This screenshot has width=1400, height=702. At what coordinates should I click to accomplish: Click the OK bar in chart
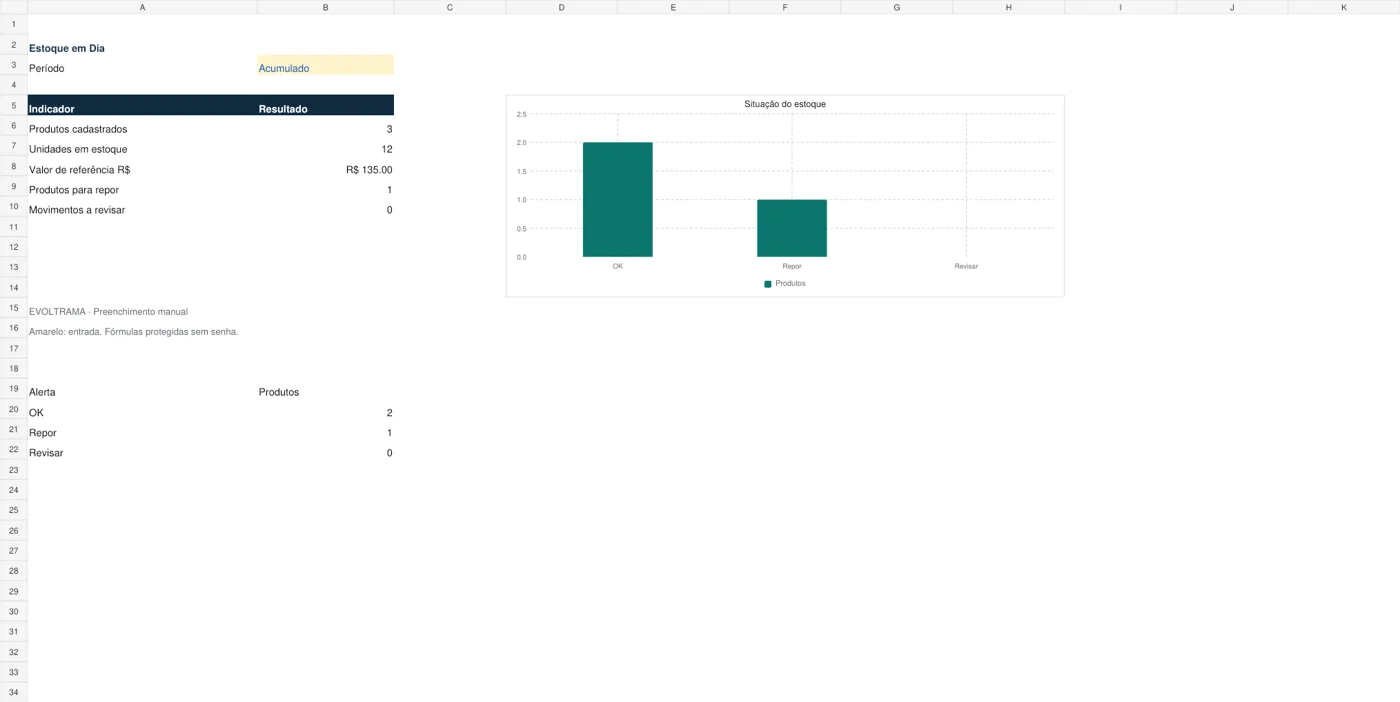click(x=618, y=199)
